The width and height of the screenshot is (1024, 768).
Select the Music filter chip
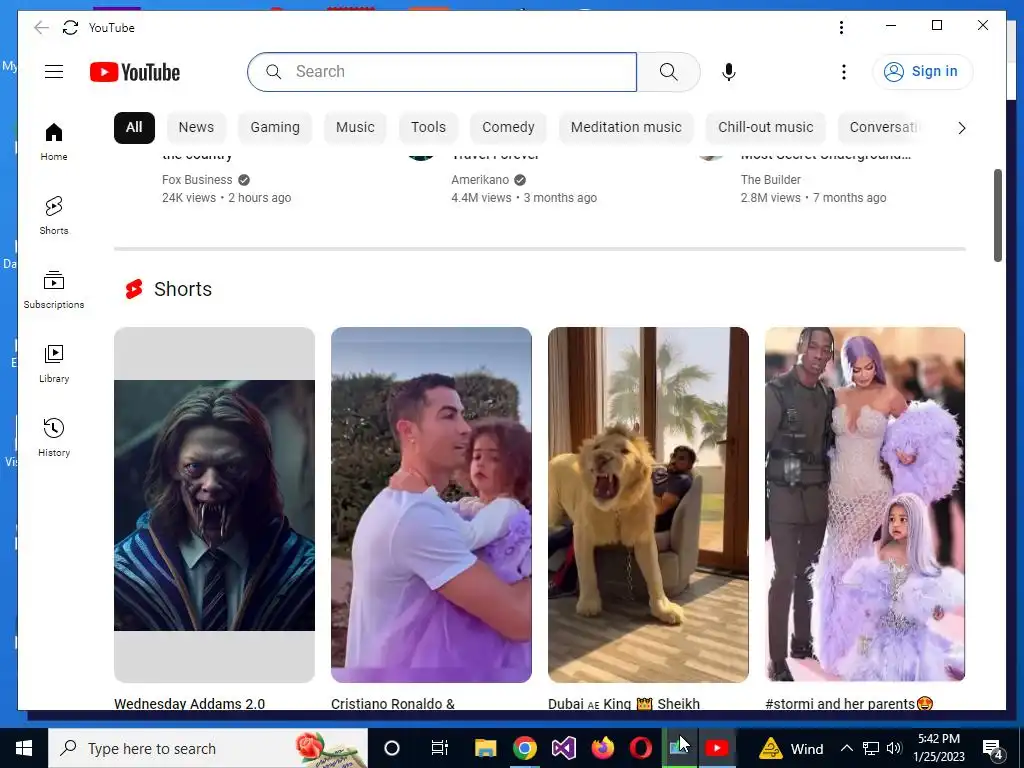(x=355, y=127)
